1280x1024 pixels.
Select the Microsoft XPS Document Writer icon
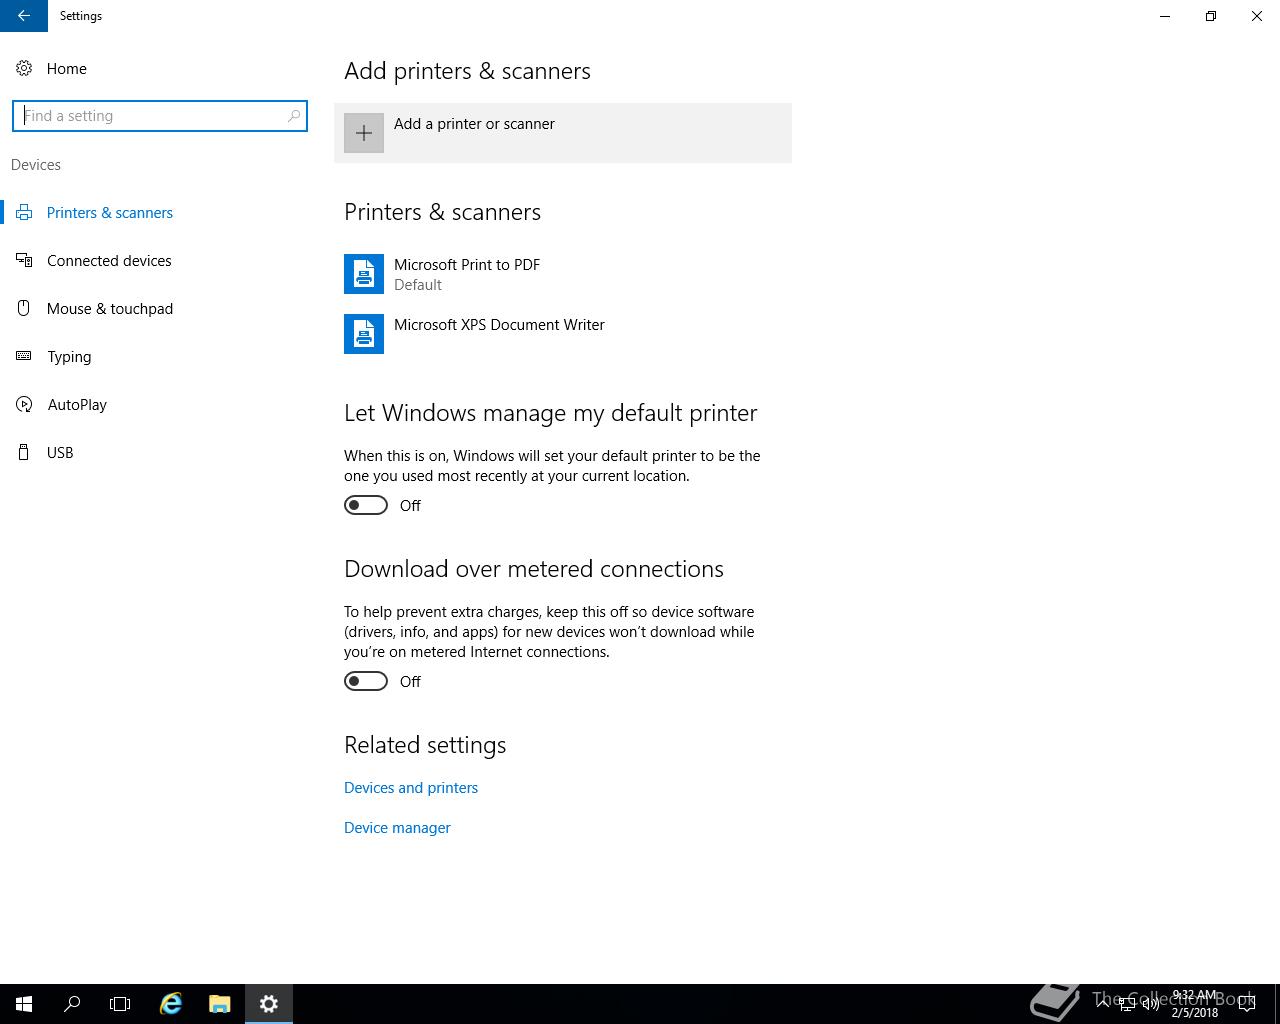(364, 334)
